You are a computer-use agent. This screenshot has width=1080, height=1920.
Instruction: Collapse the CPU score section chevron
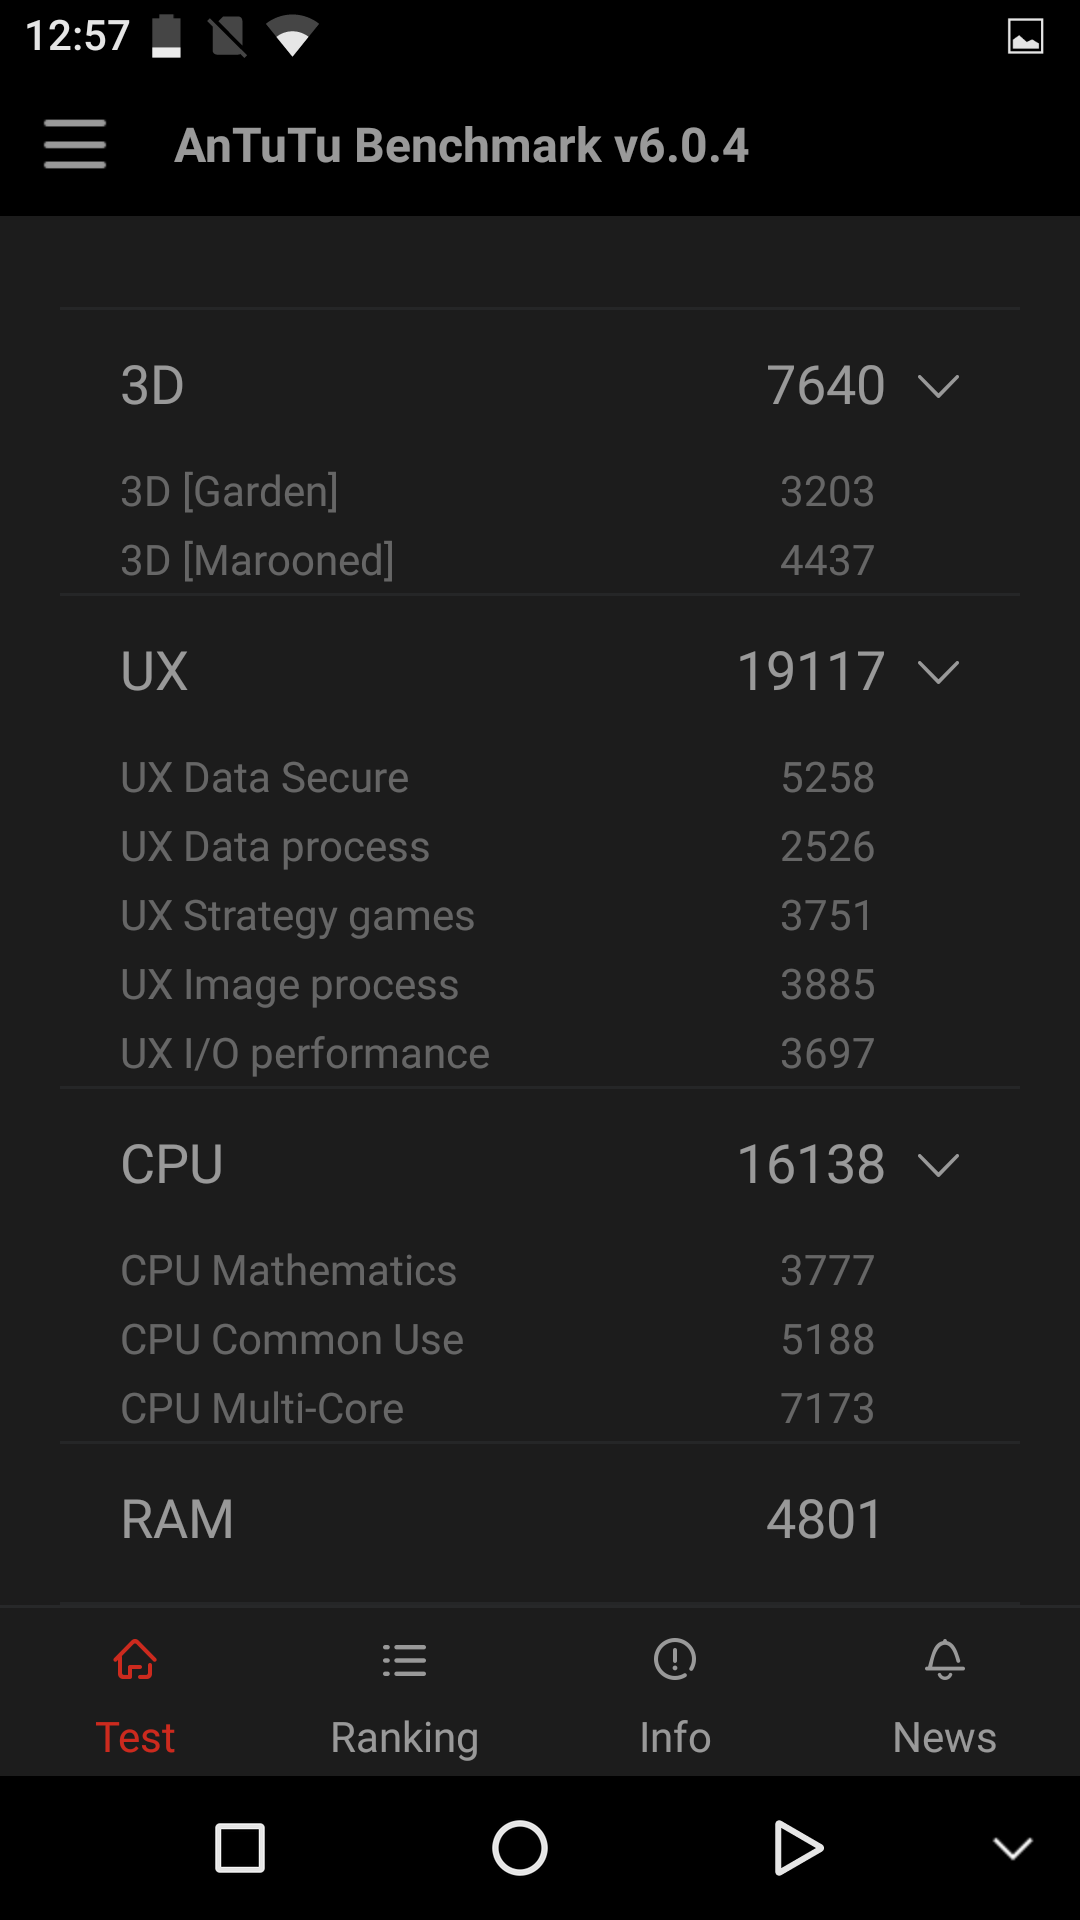938,1164
